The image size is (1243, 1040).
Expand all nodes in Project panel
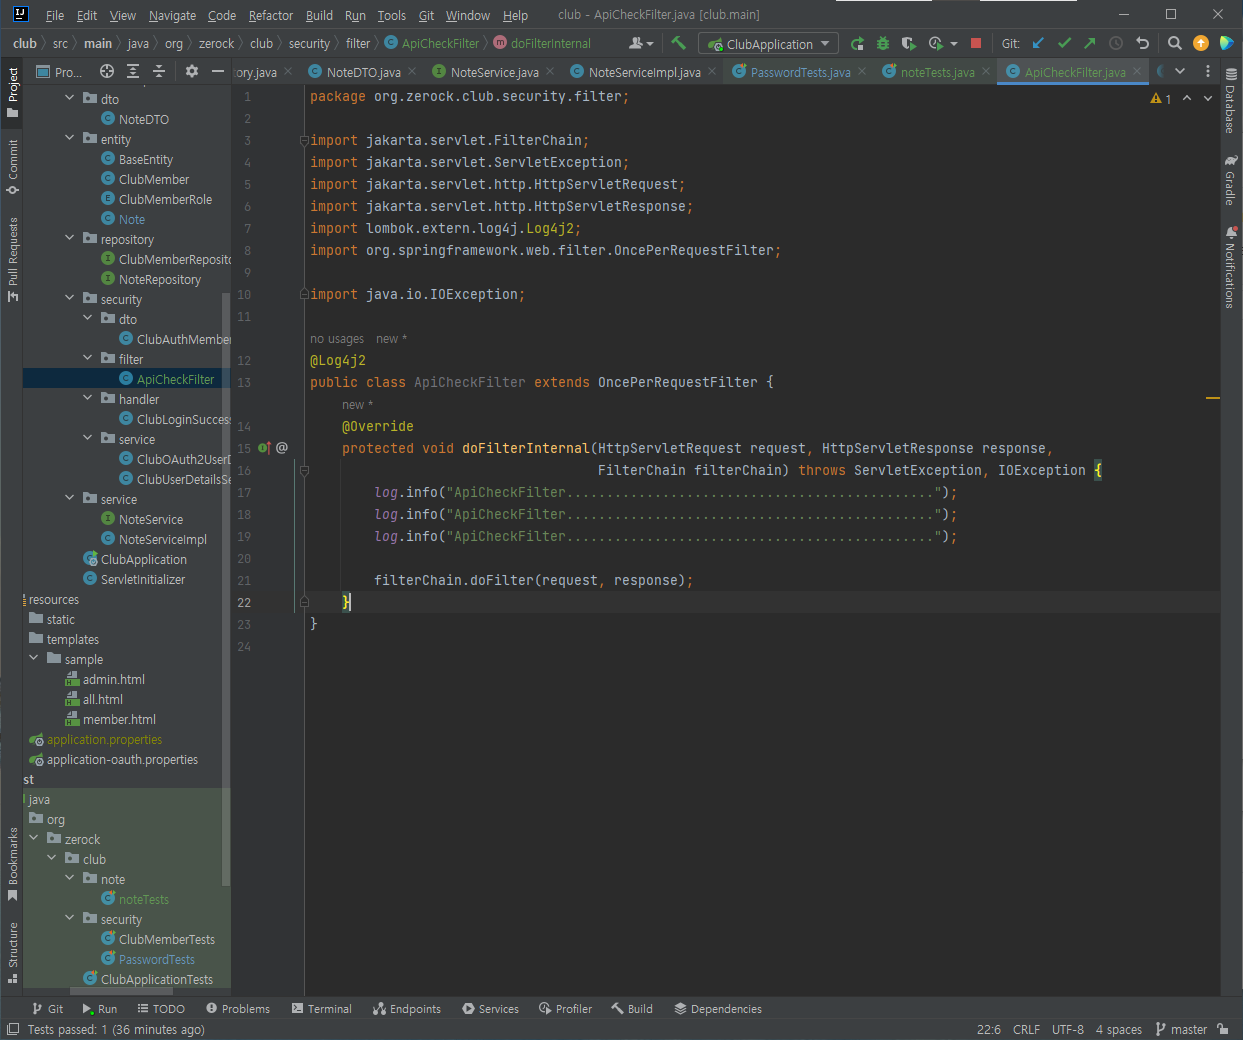coord(133,71)
